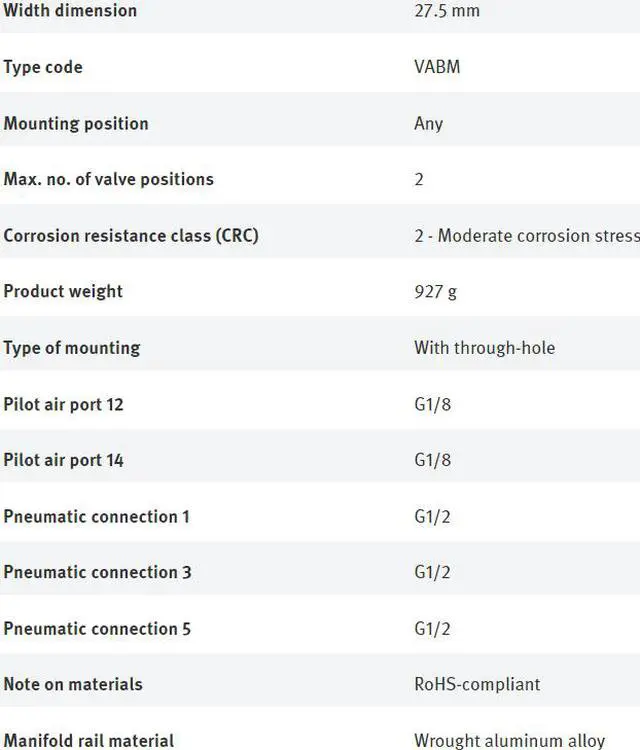Click the Note on materials label
This screenshot has width=640, height=750.
click(x=73, y=684)
